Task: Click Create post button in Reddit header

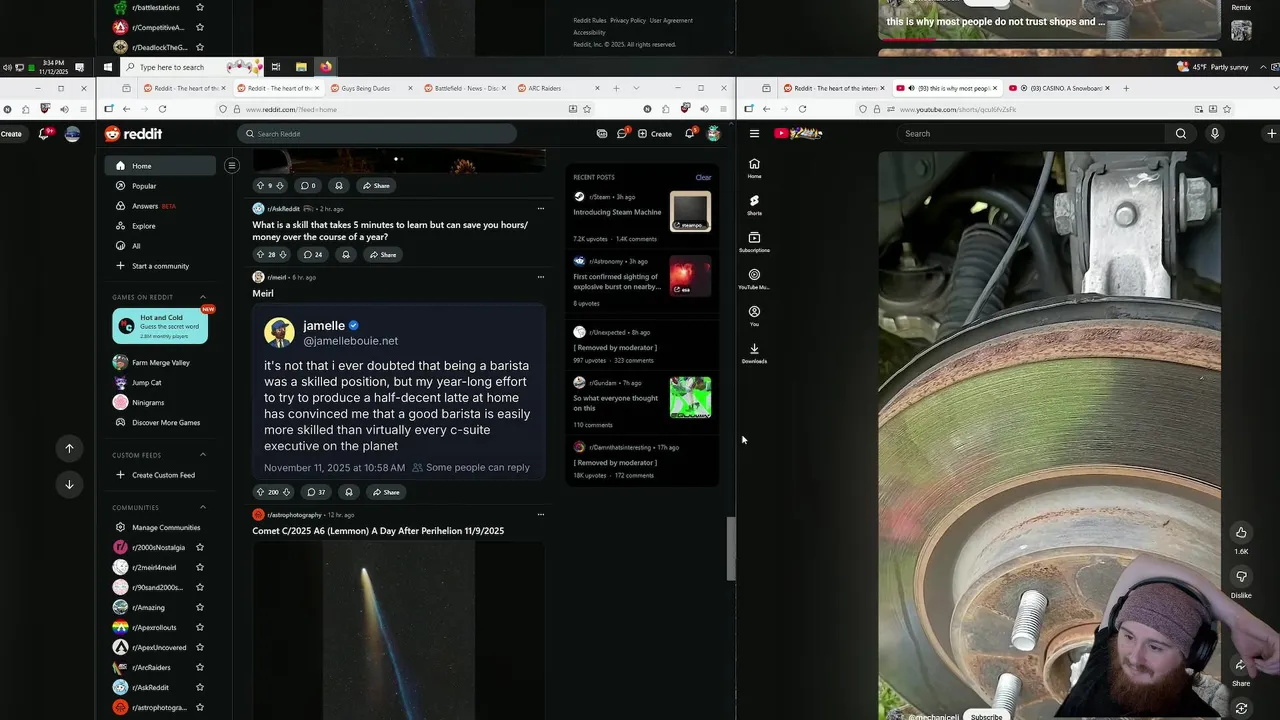Action: pyautogui.click(x=655, y=133)
